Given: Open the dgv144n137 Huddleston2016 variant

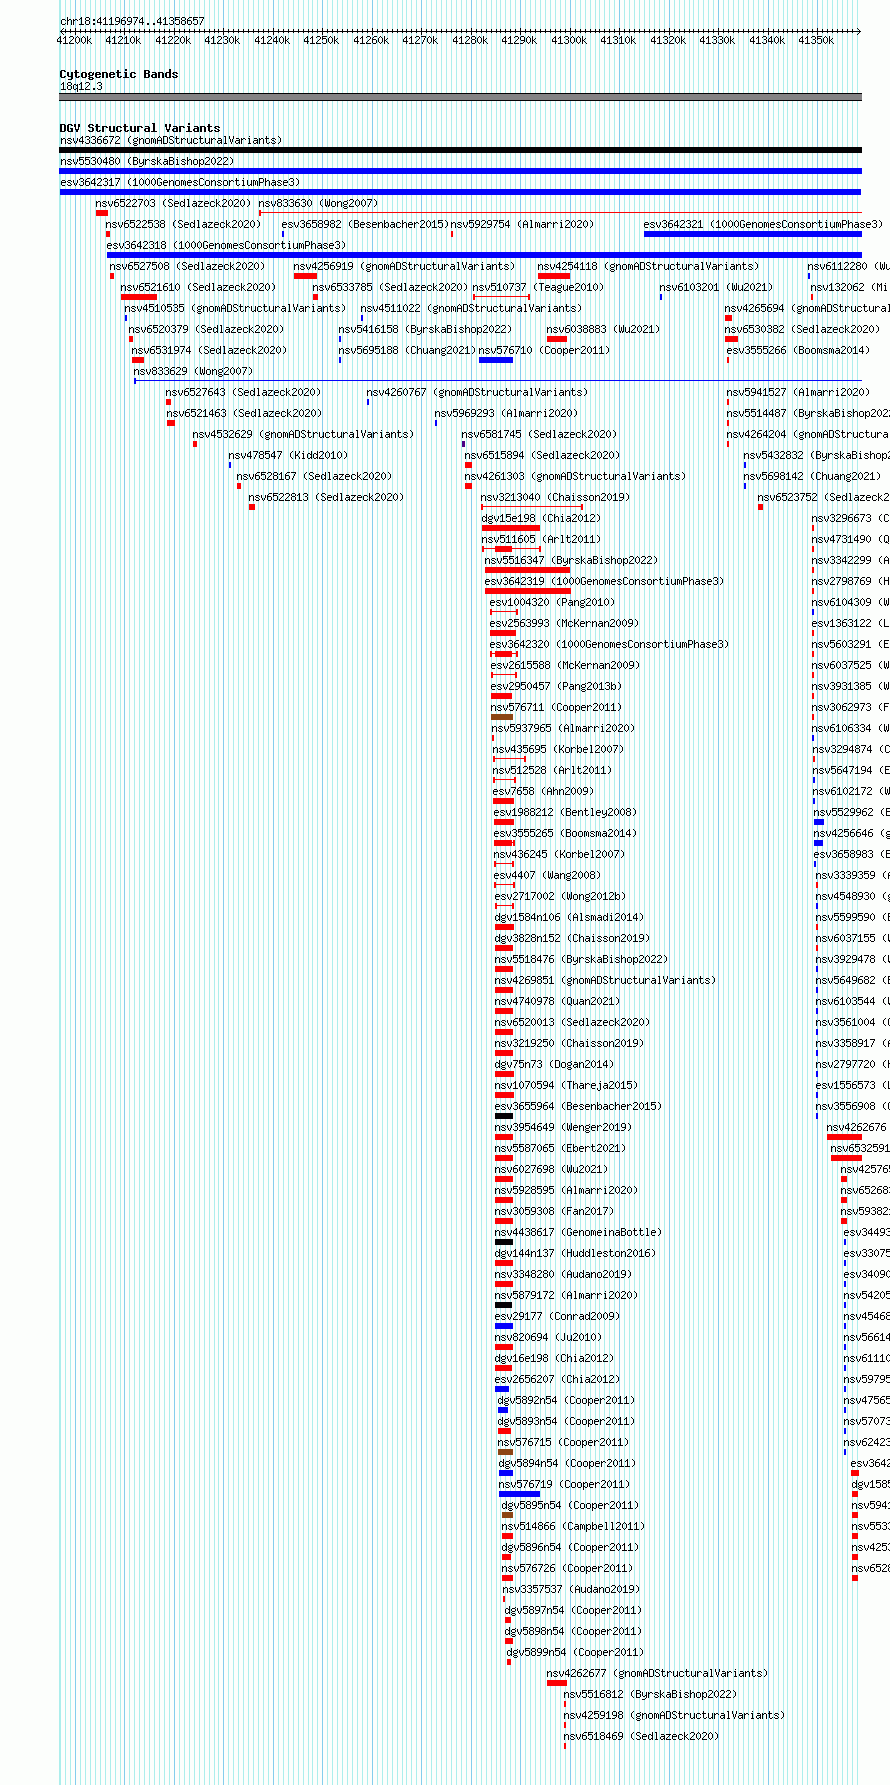Looking at the screenshot, I should click(575, 1253).
